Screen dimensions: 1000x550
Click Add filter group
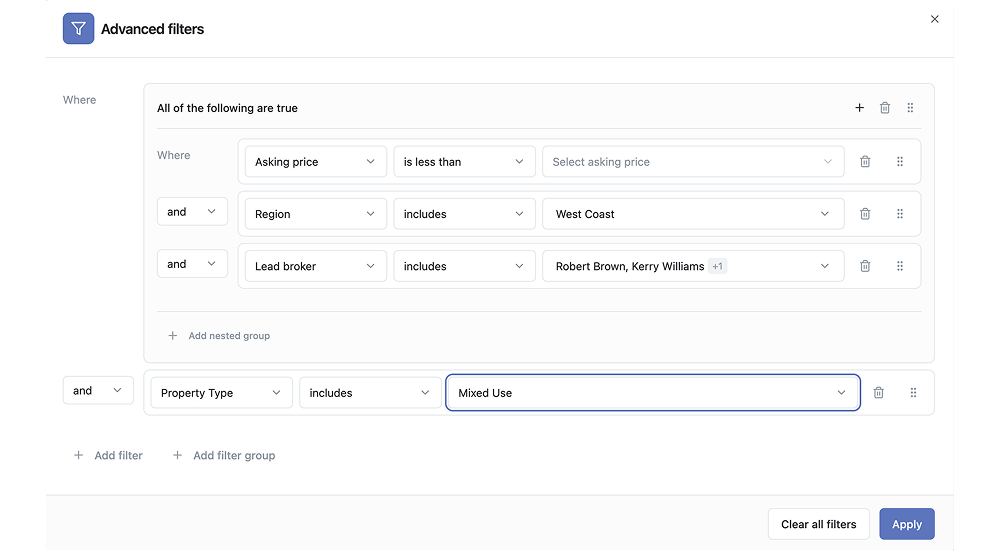click(x=224, y=456)
